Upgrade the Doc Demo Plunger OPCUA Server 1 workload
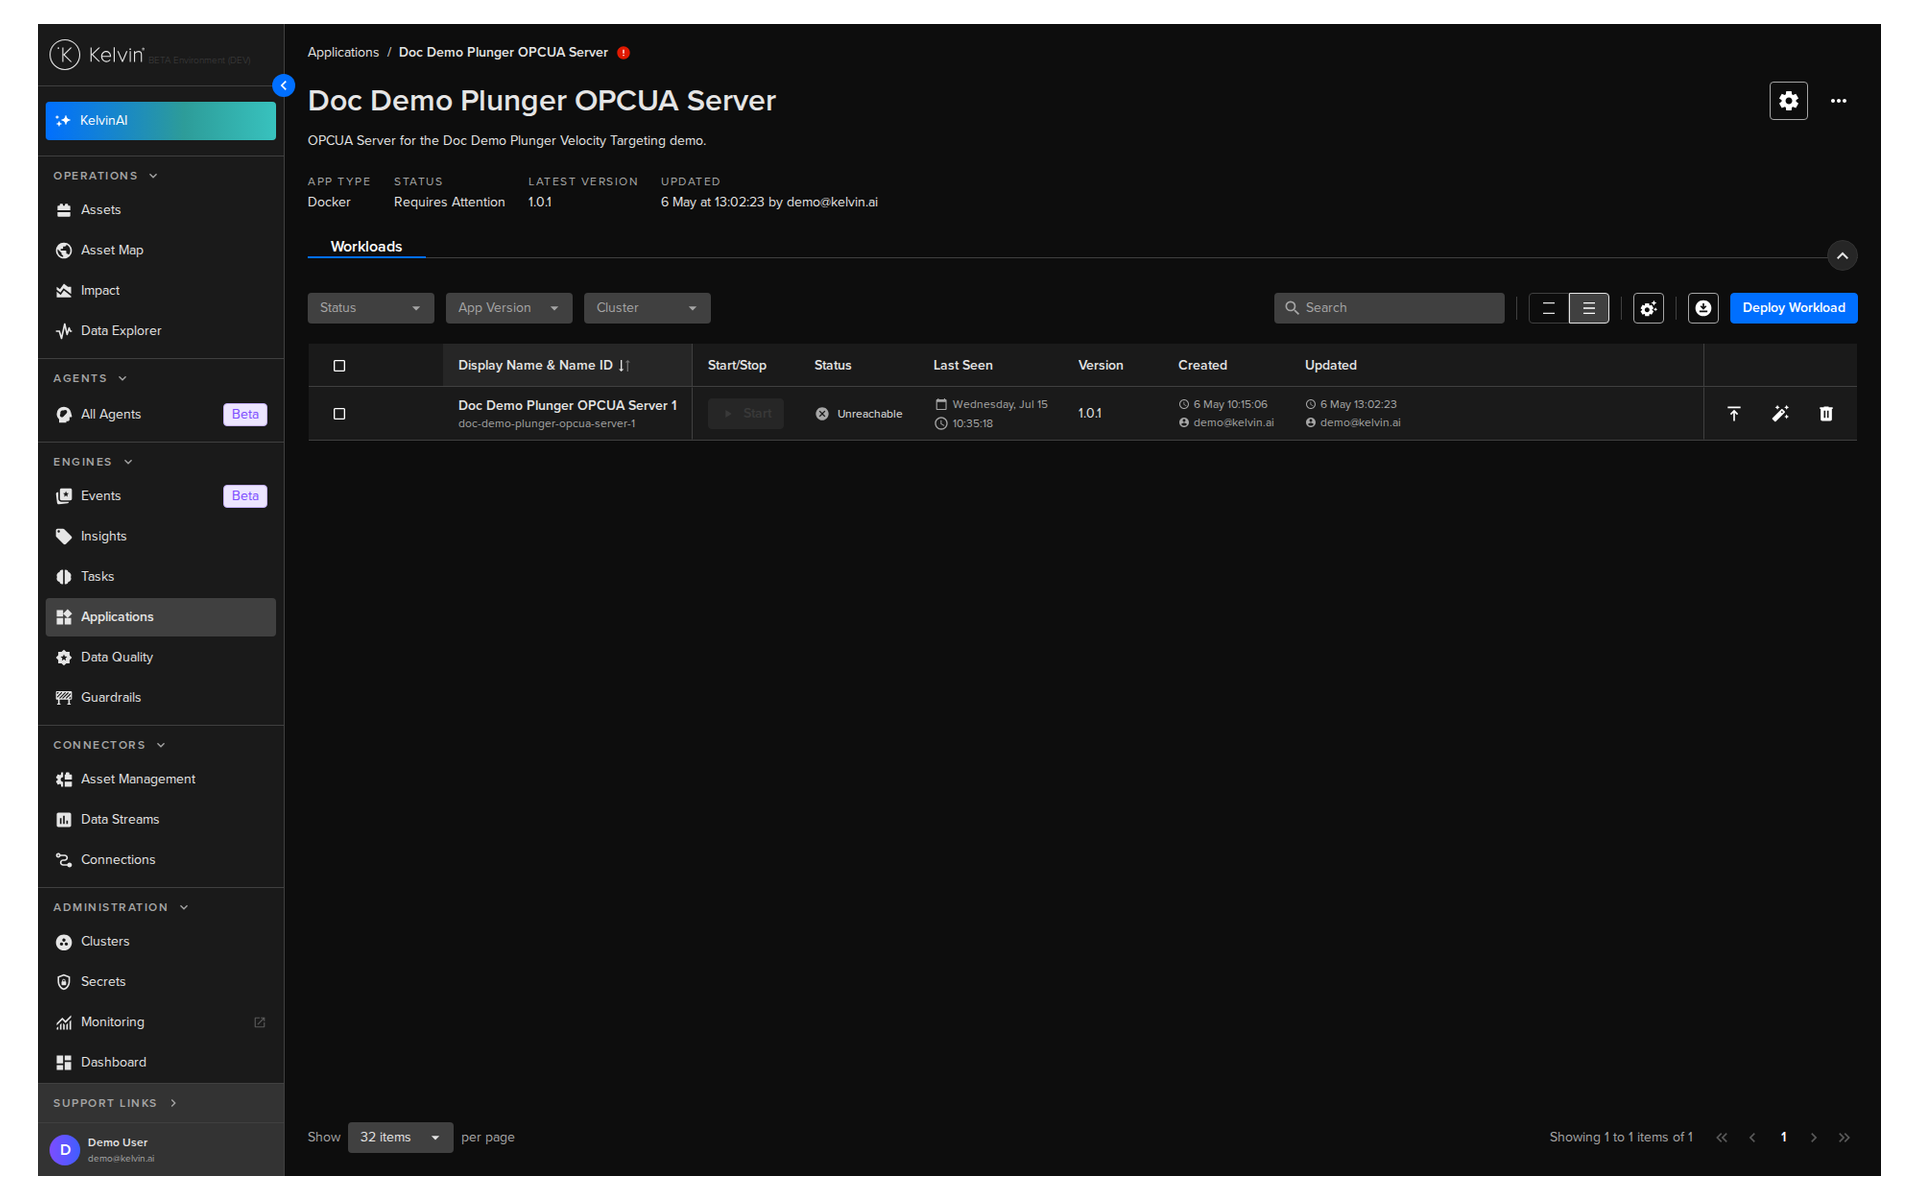The width and height of the screenshot is (1920, 1200). (1734, 414)
